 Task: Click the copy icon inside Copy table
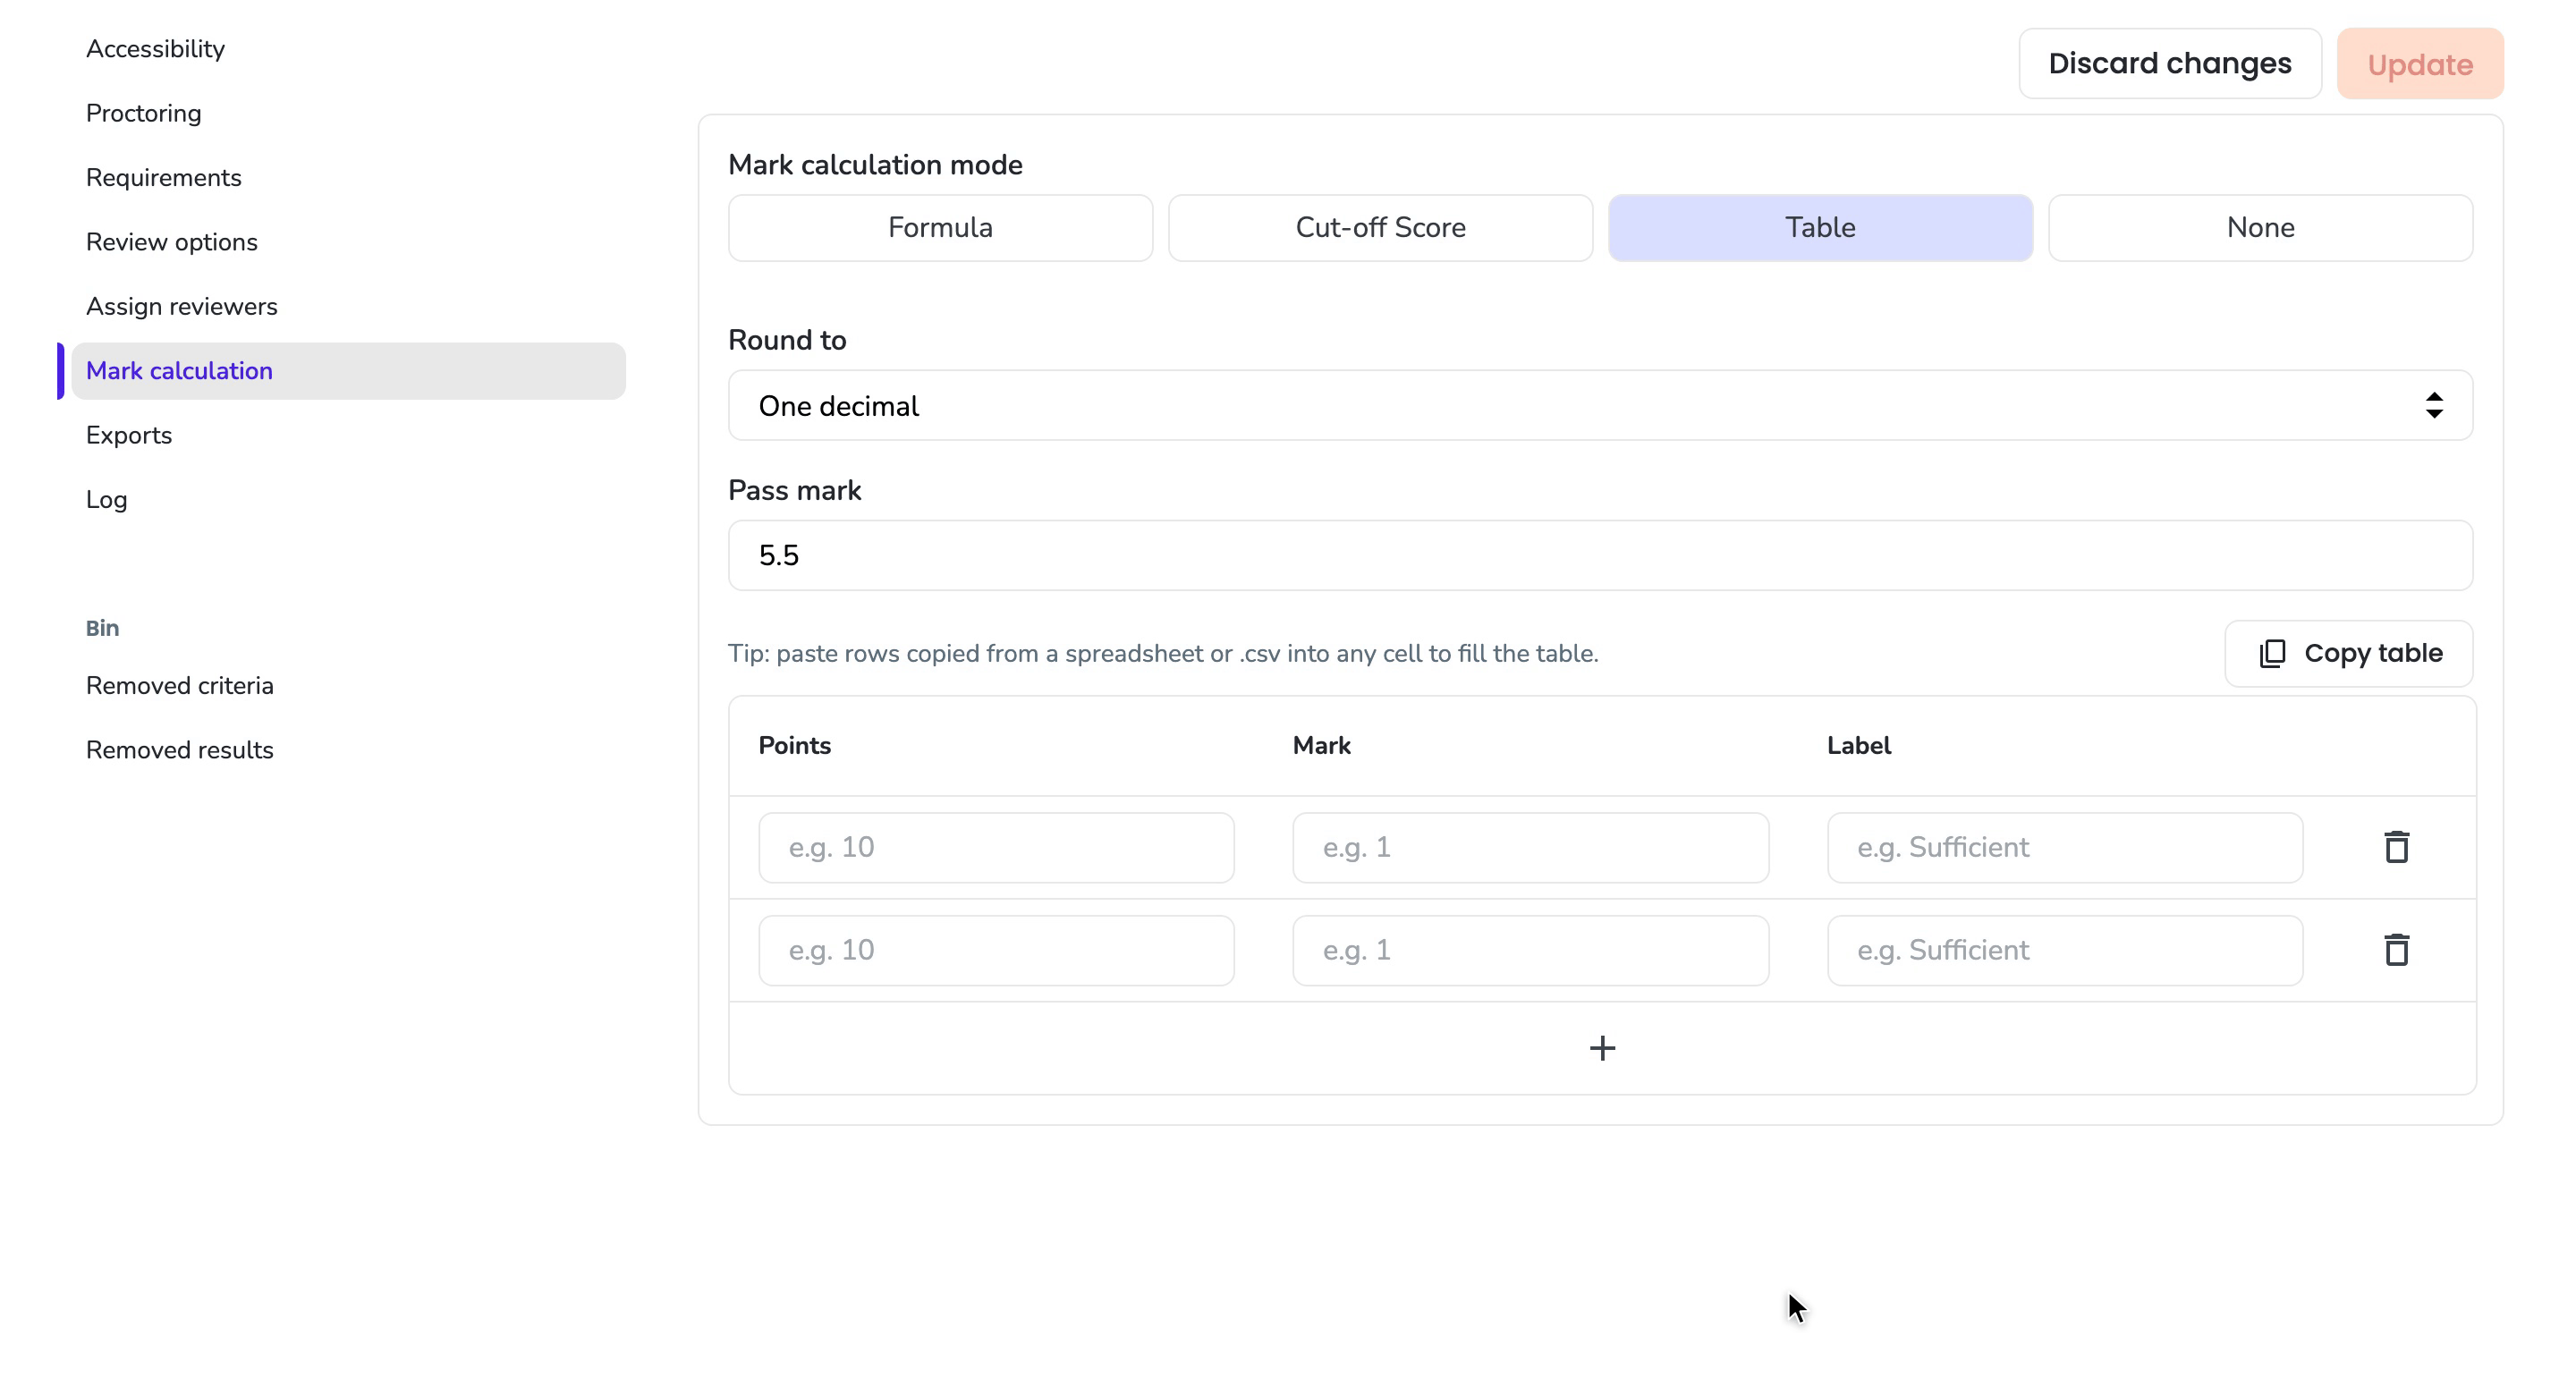2272,653
